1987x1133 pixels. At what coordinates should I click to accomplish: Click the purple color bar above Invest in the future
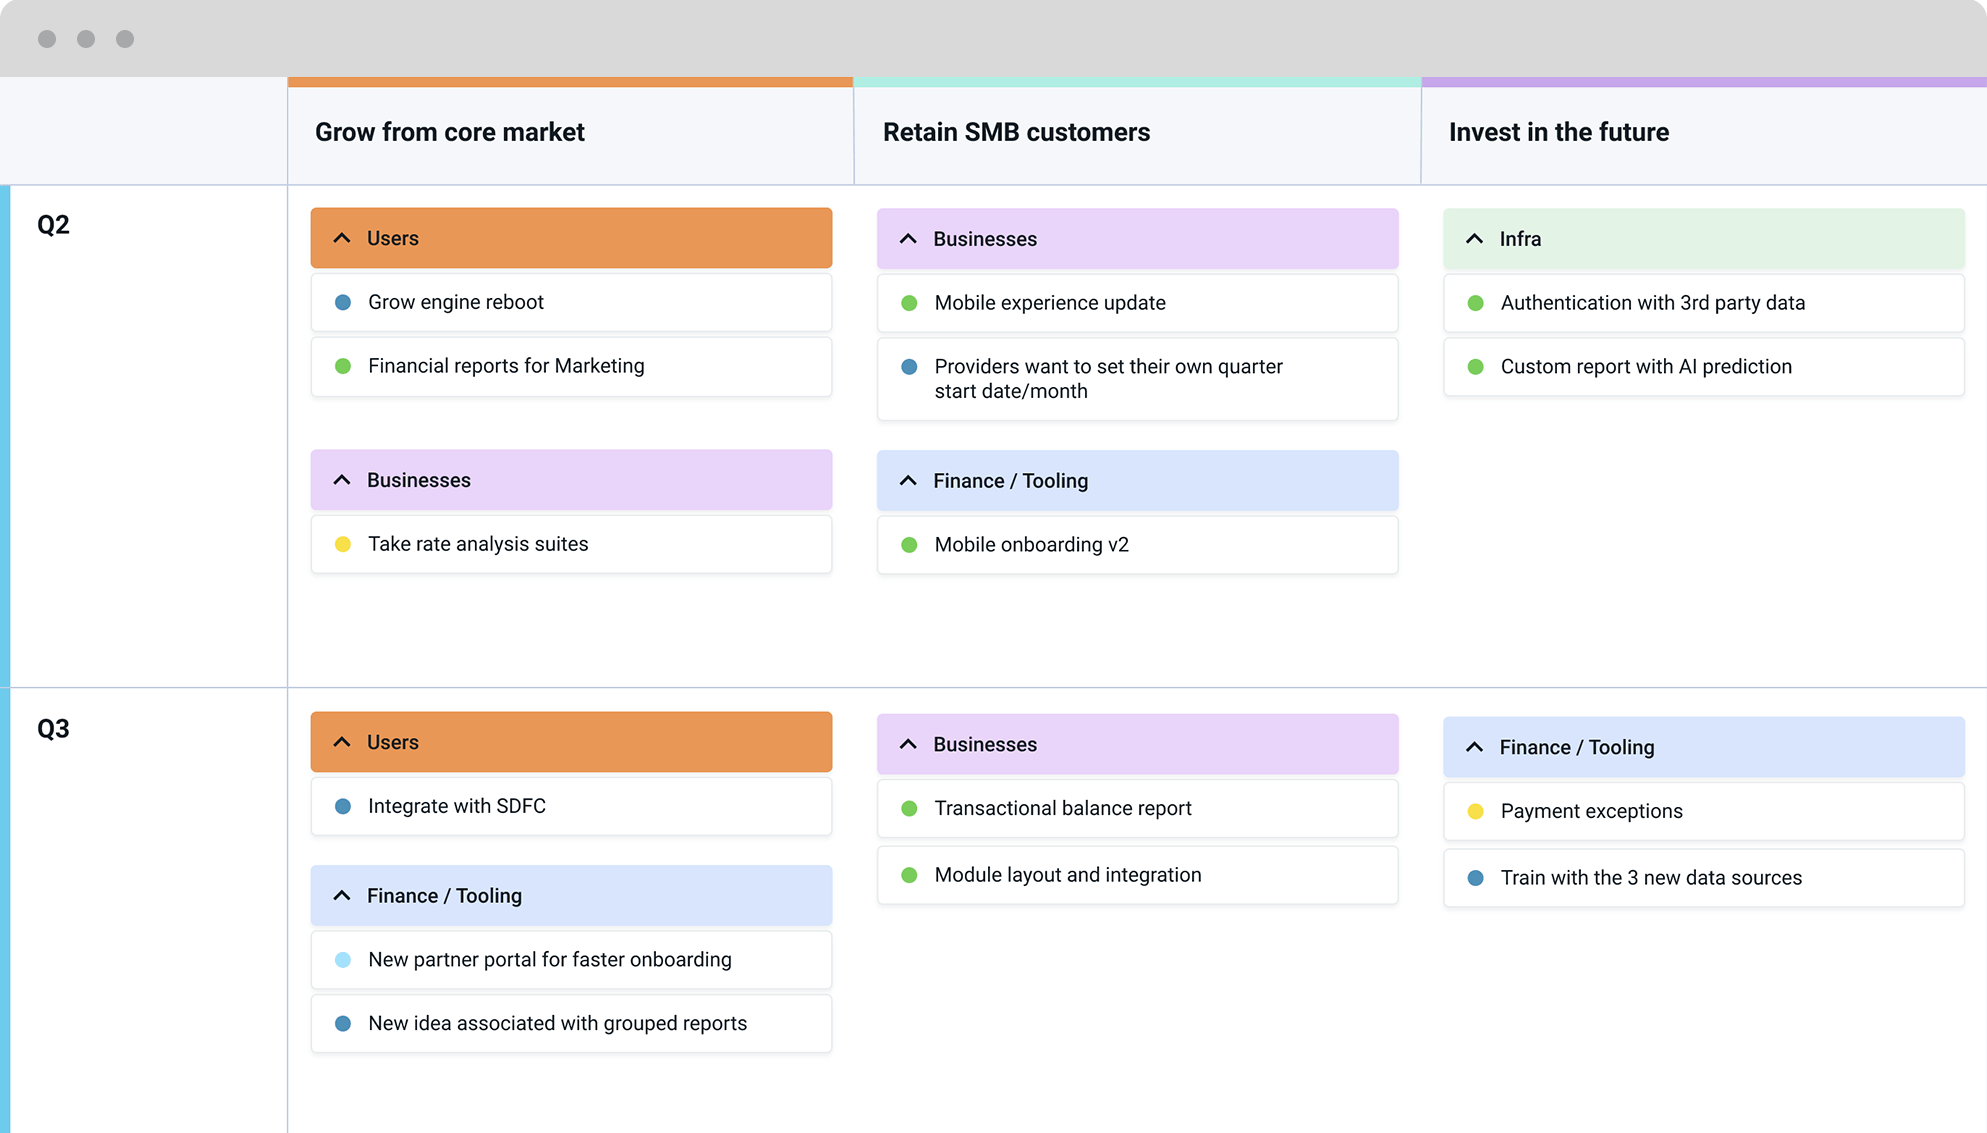(1704, 82)
